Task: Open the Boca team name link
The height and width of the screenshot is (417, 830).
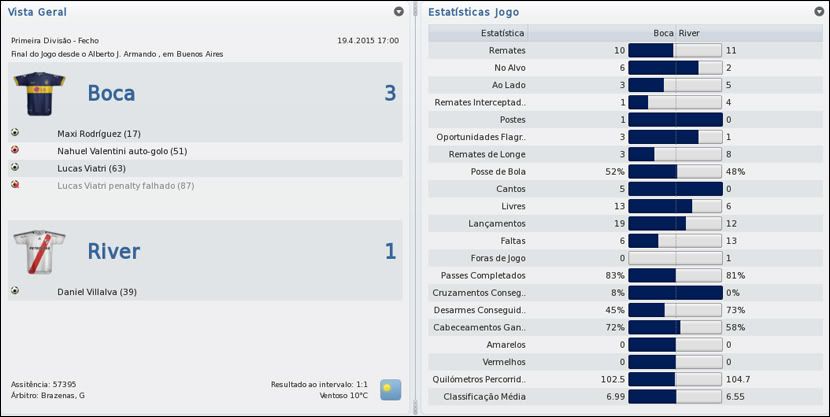Action: click(x=111, y=93)
